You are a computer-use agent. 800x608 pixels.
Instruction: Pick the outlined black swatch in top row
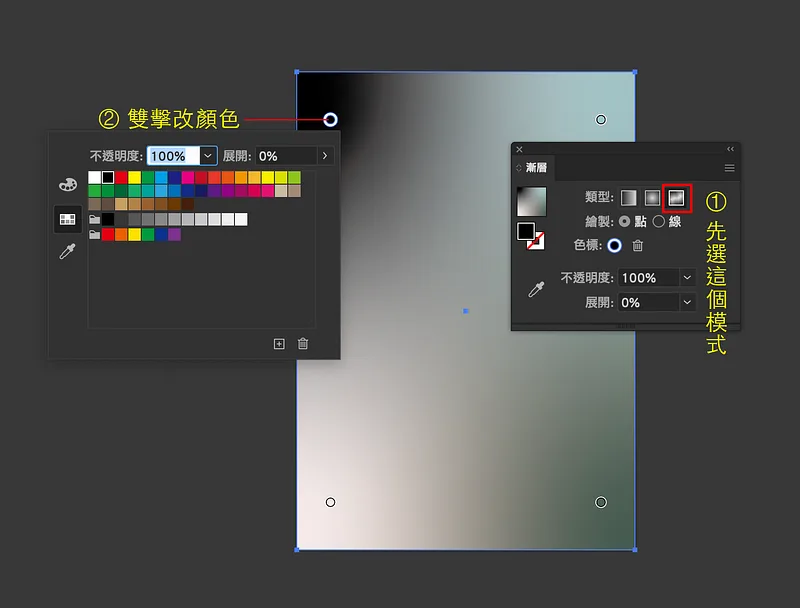coord(108,177)
